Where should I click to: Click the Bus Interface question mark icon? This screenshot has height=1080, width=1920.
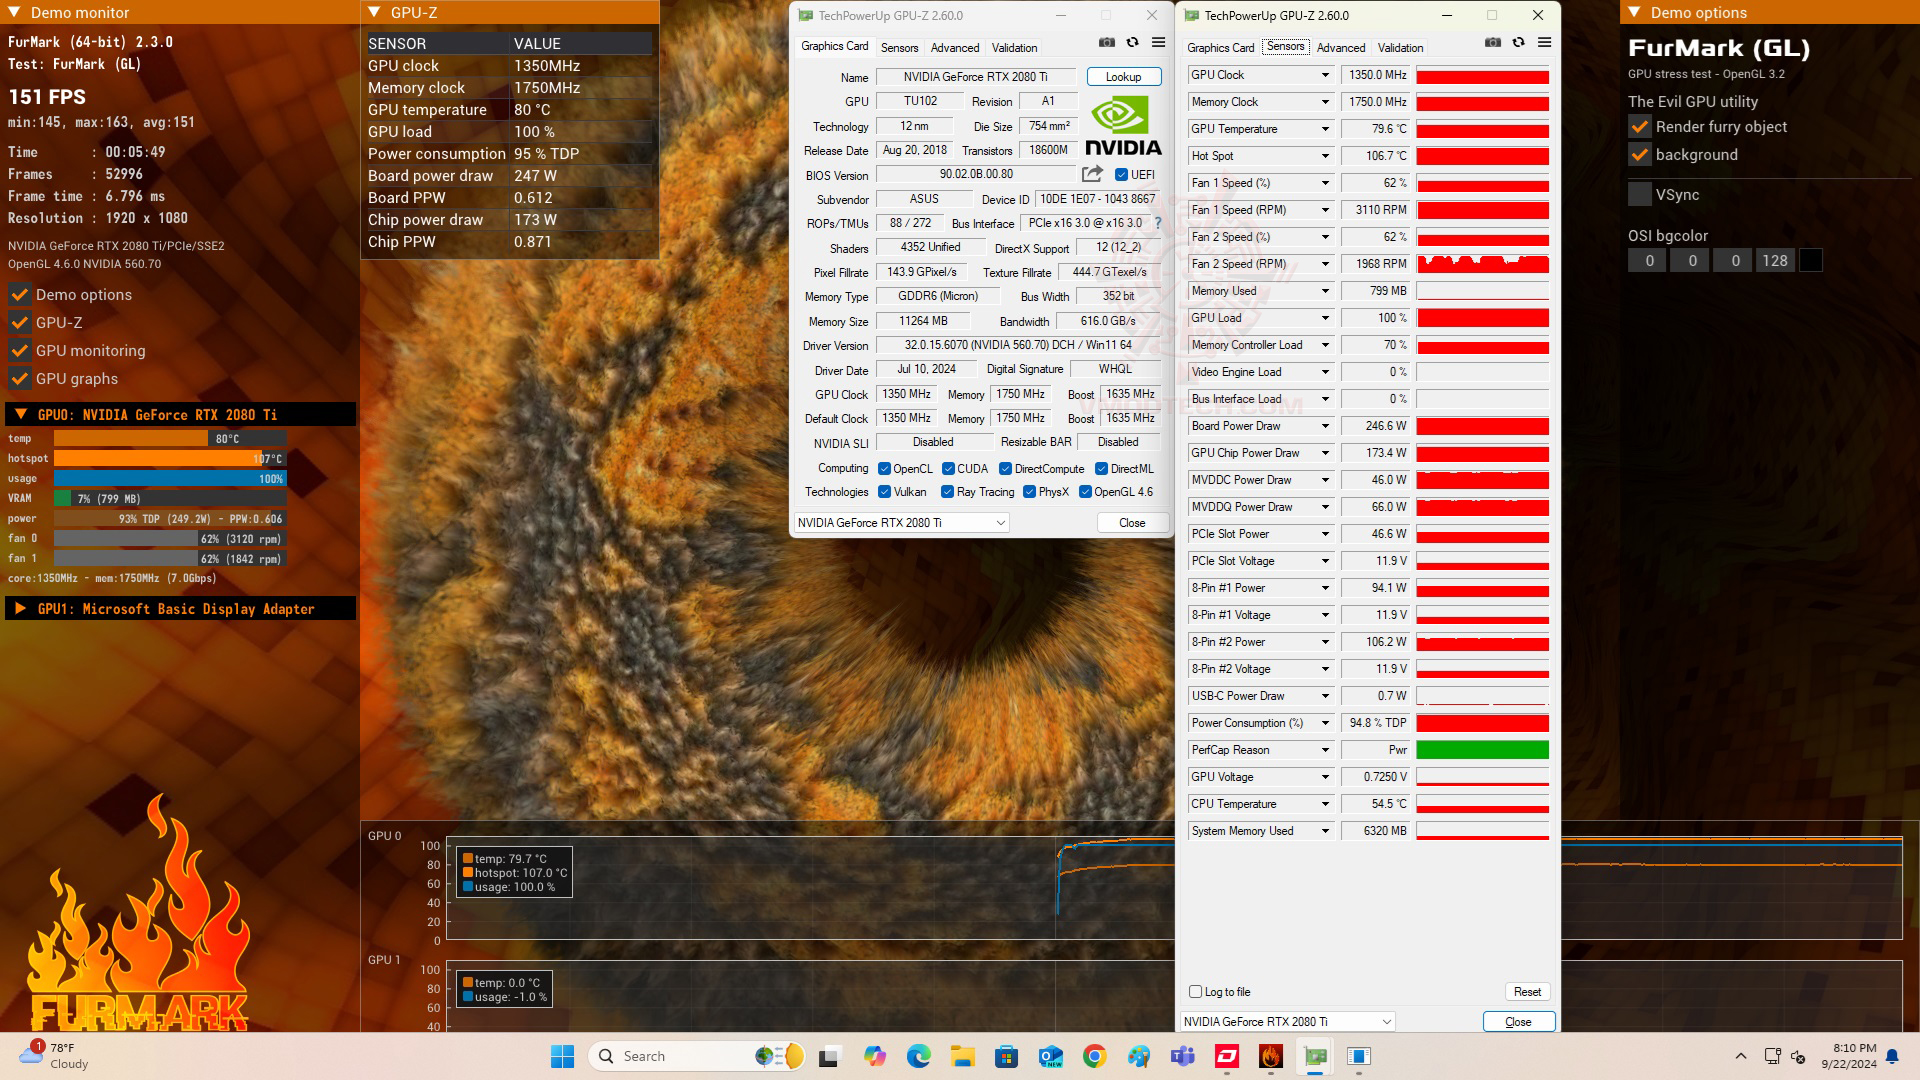[x=1158, y=223]
